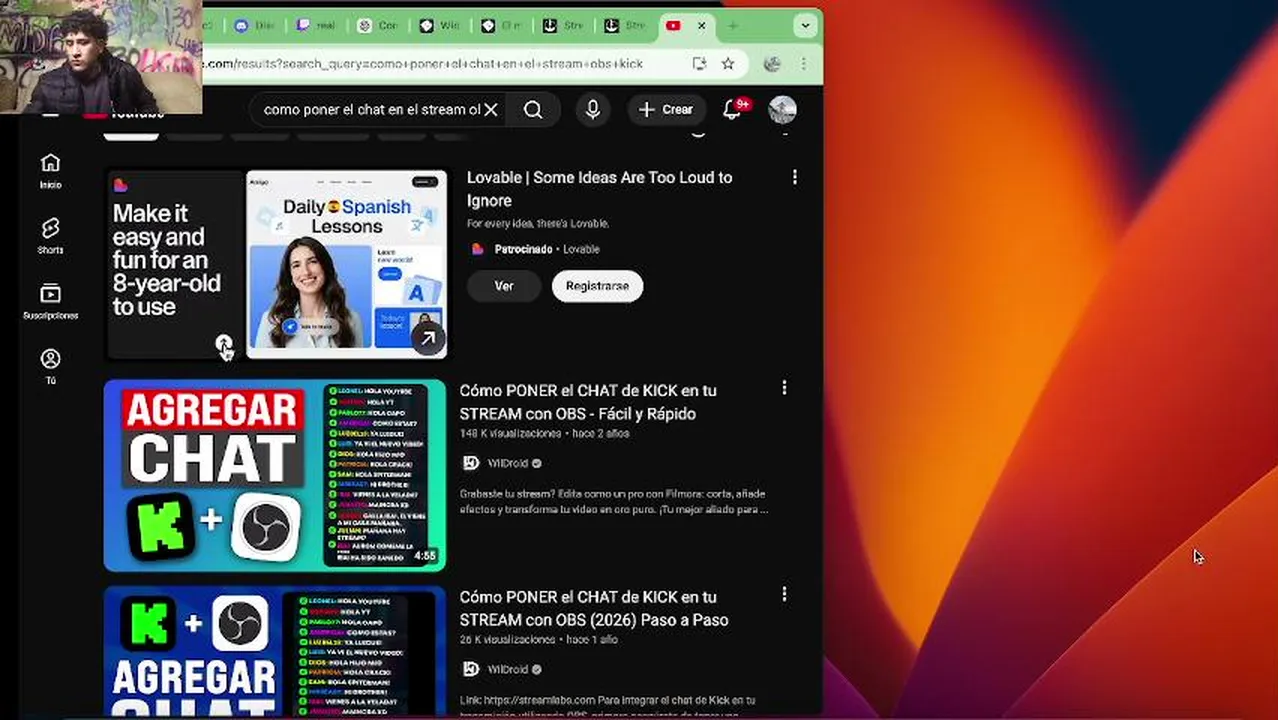Switch to the 'Wic' tab
The width and height of the screenshot is (1278, 720).
(x=440, y=26)
